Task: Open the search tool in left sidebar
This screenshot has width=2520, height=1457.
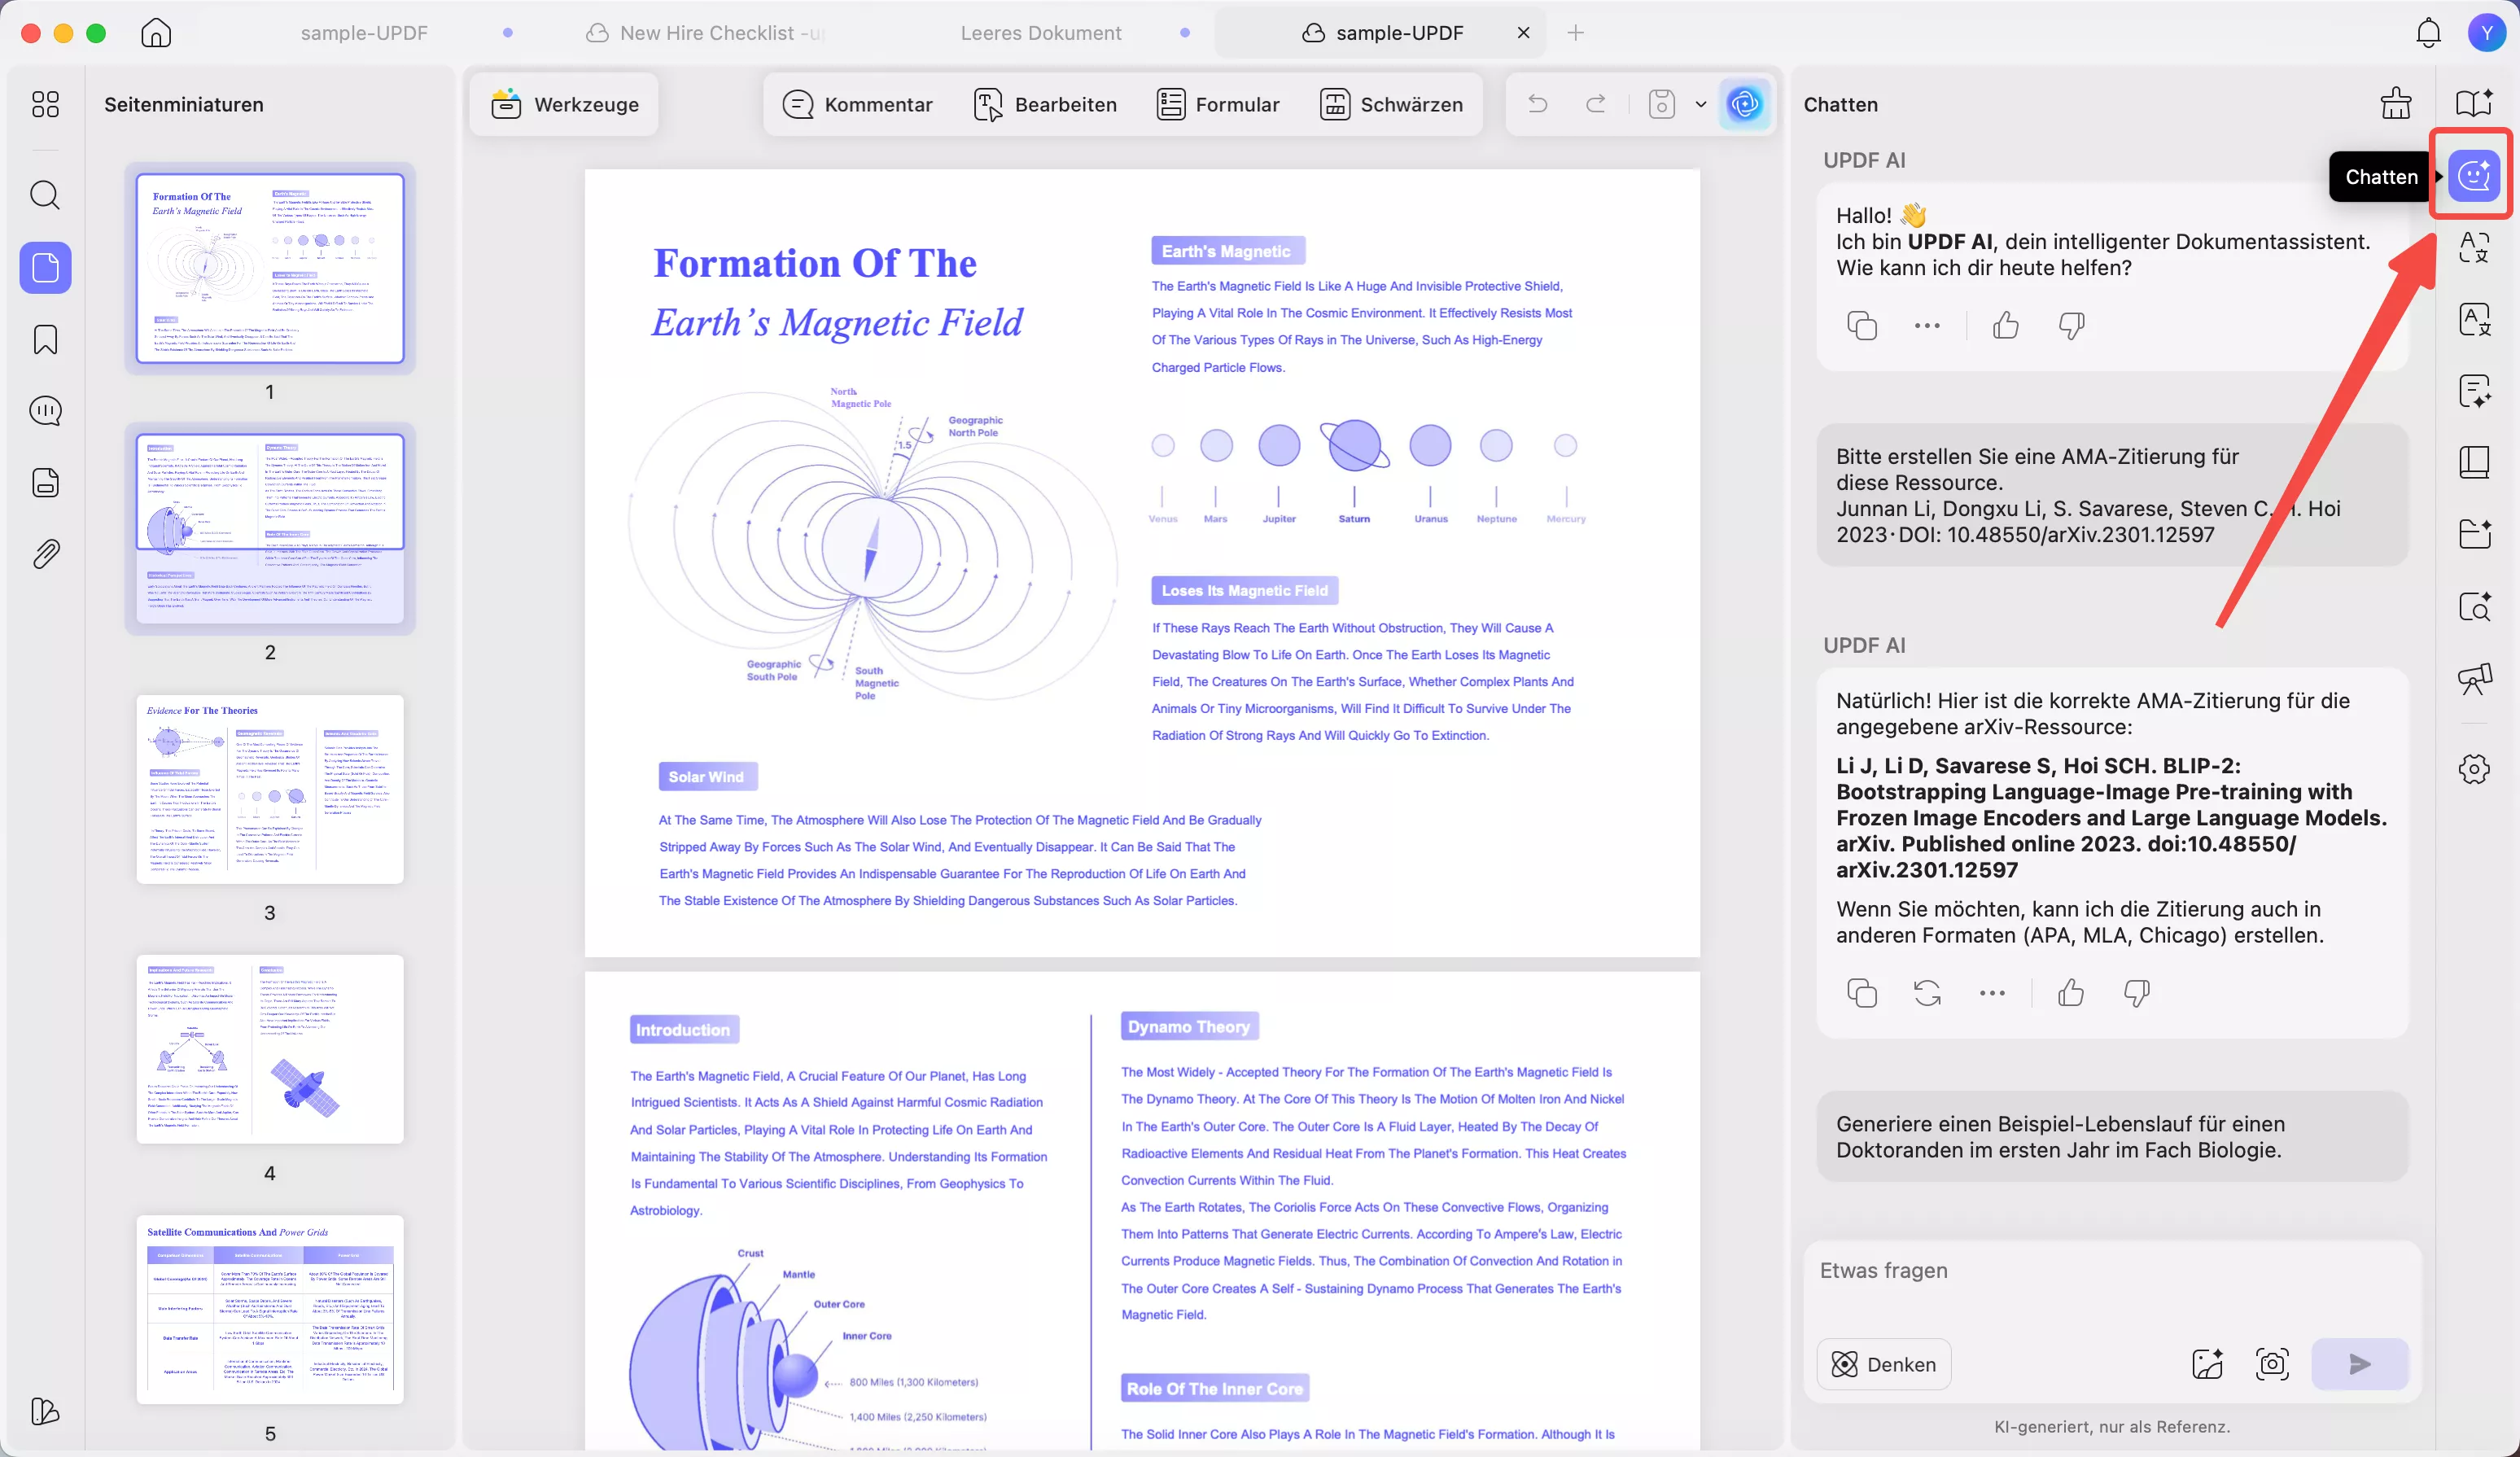Action: tap(45, 194)
